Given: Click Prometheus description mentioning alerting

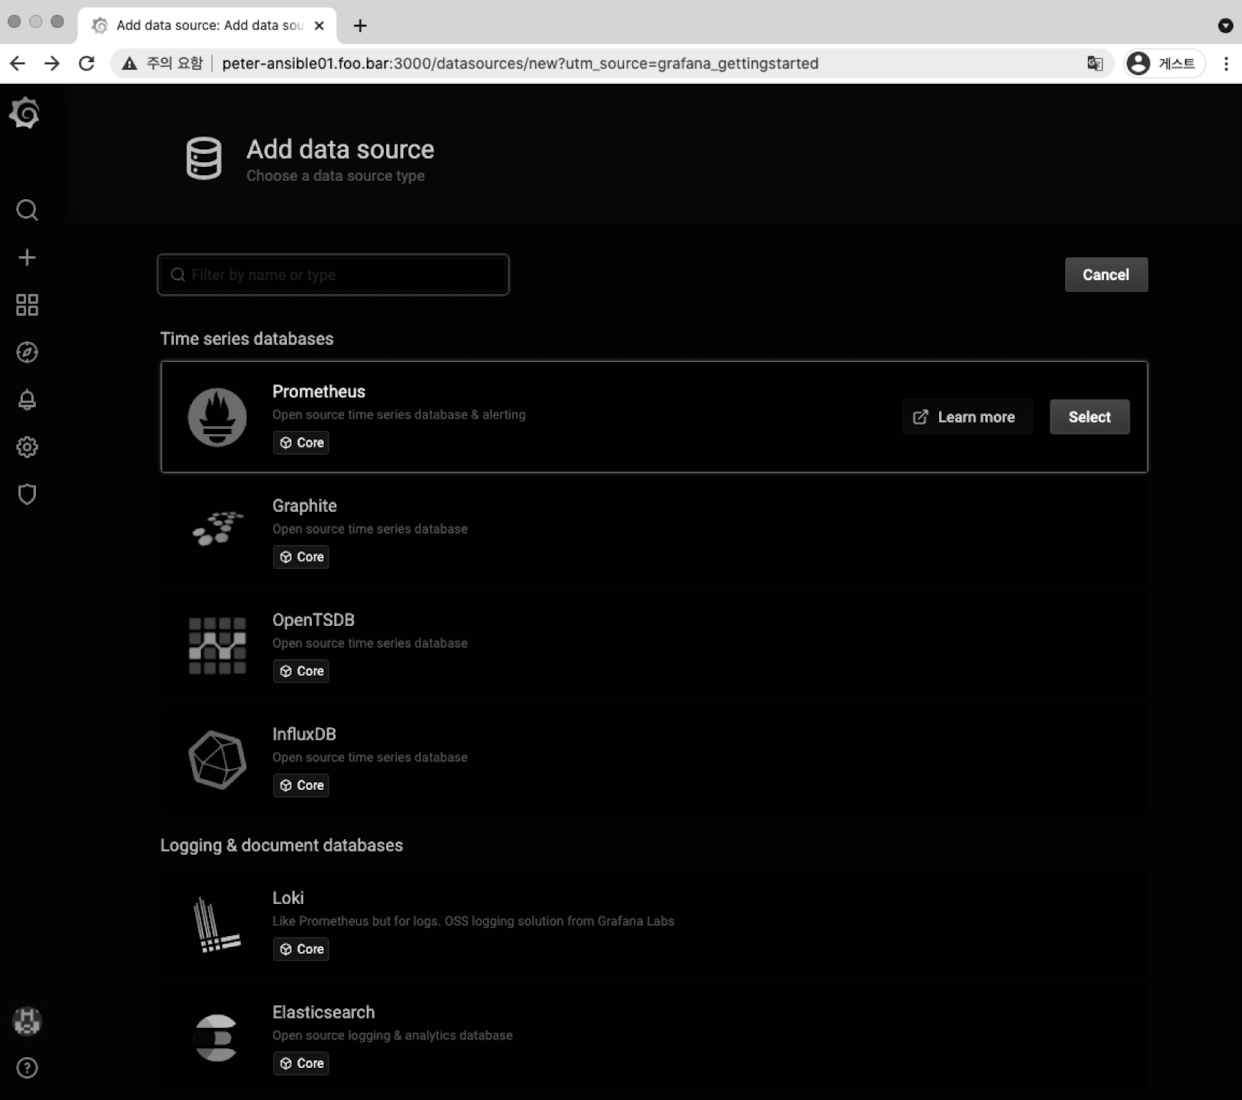Looking at the screenshot, I should [399, 414].
